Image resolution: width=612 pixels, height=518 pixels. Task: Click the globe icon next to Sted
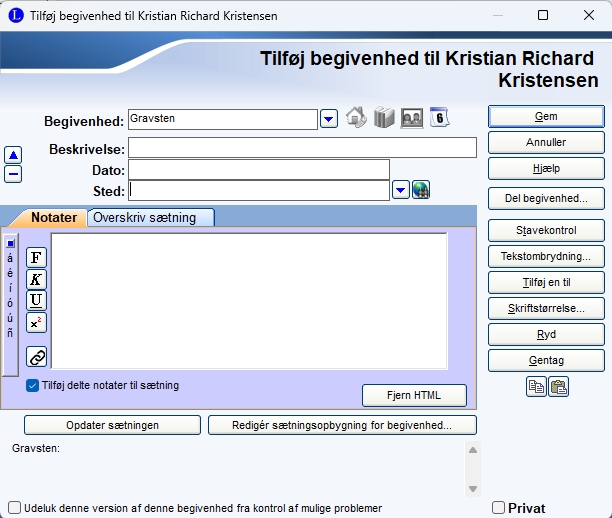pyautogui.click(x=421, y=190)
